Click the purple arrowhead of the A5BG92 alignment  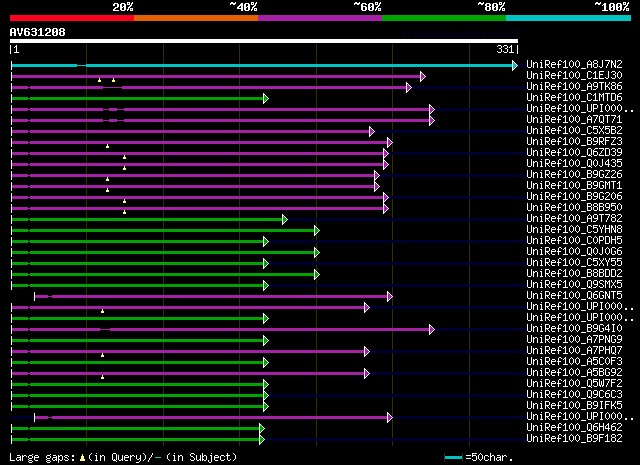coord(367,374)
